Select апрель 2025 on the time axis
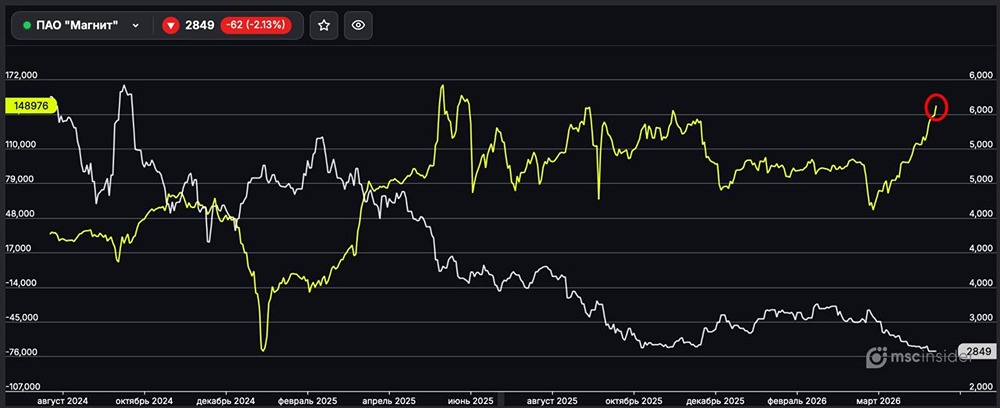 pyautogui.click(x=388, y=401)
